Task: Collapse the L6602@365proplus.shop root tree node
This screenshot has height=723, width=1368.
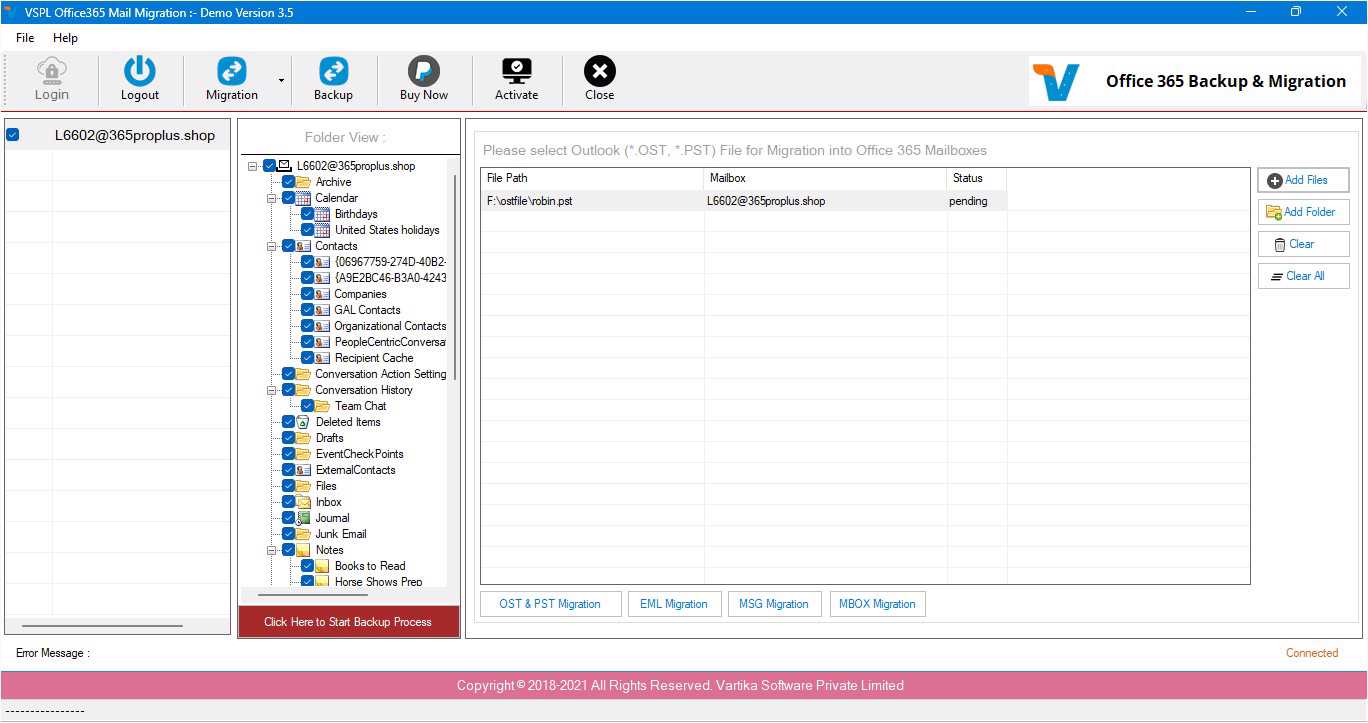Action: click(x=253, y=166)
